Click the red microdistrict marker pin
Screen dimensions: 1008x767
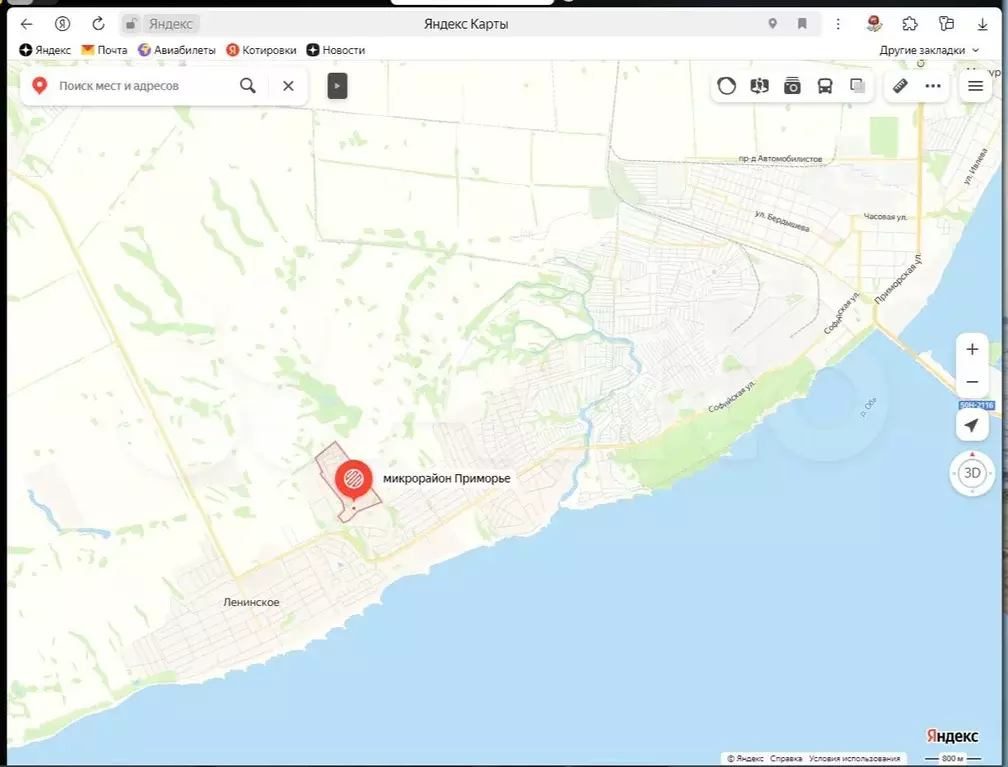click(x=354, y=480)
